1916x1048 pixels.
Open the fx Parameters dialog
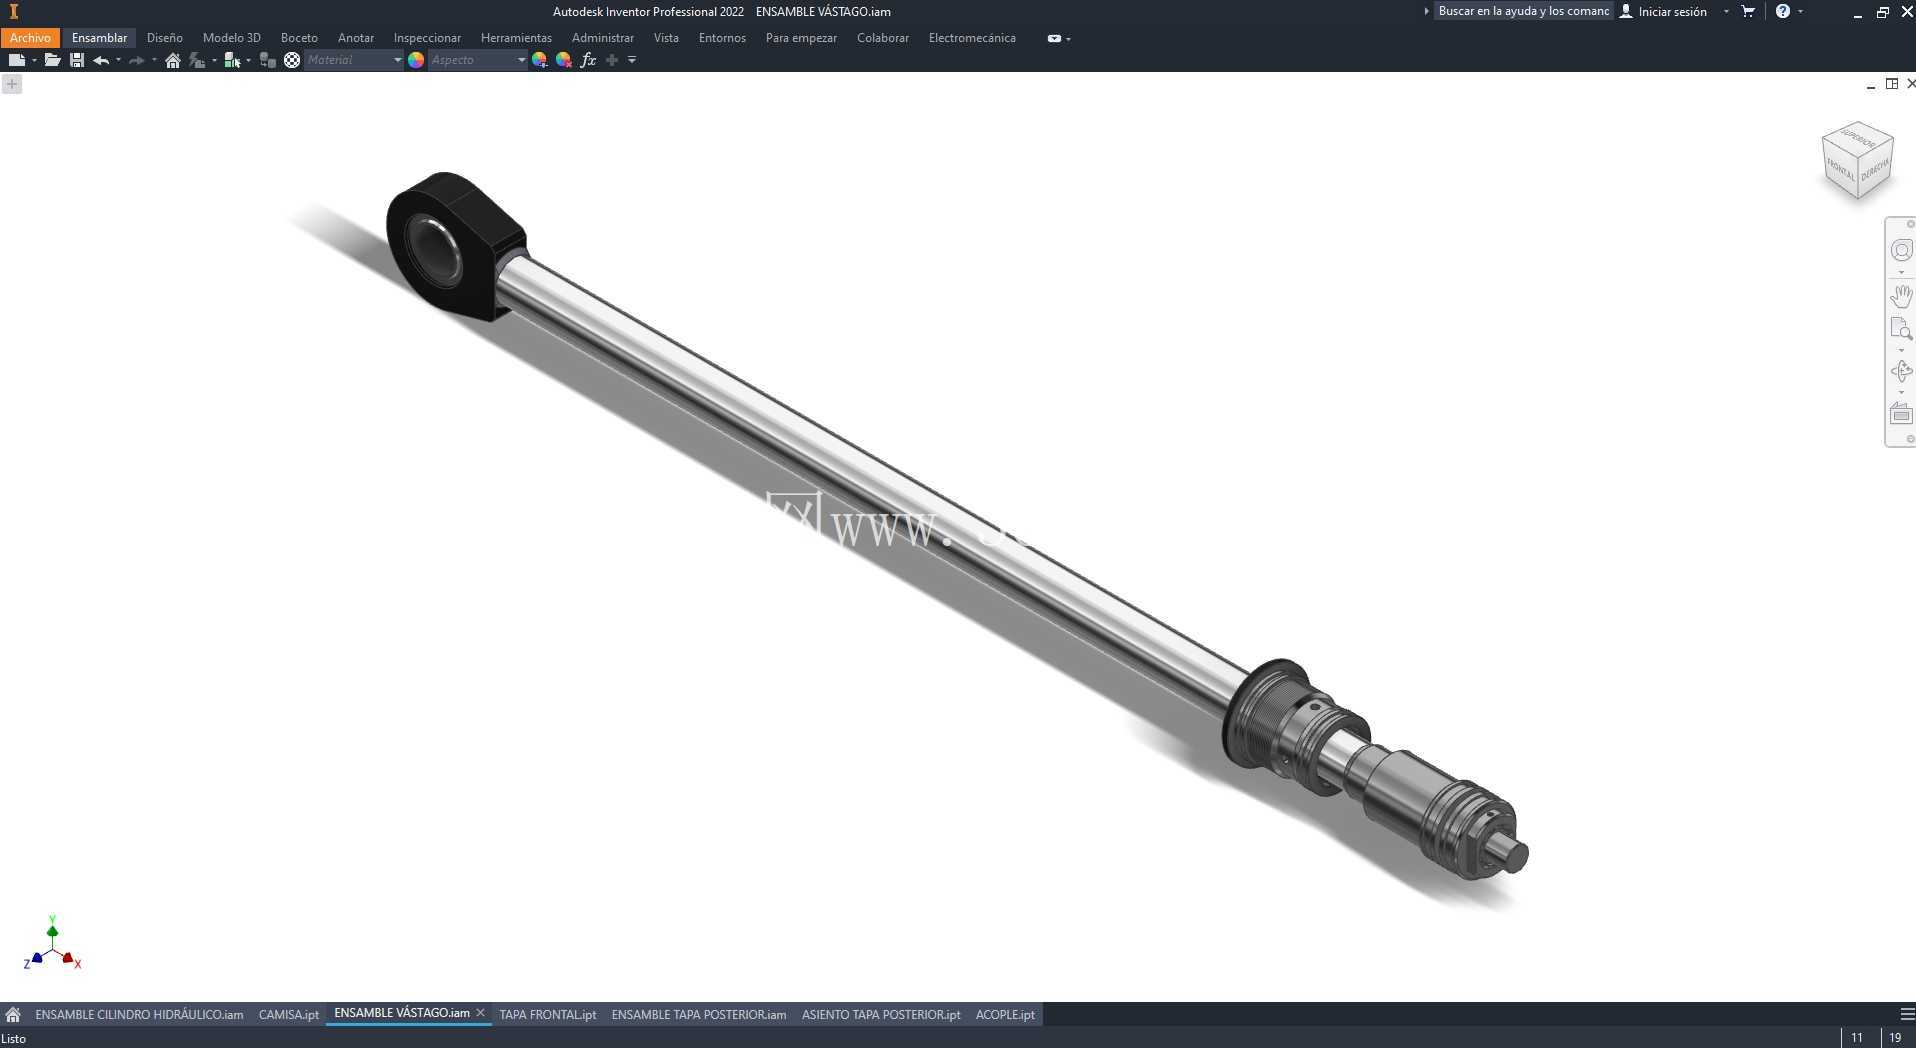[588, 60]
